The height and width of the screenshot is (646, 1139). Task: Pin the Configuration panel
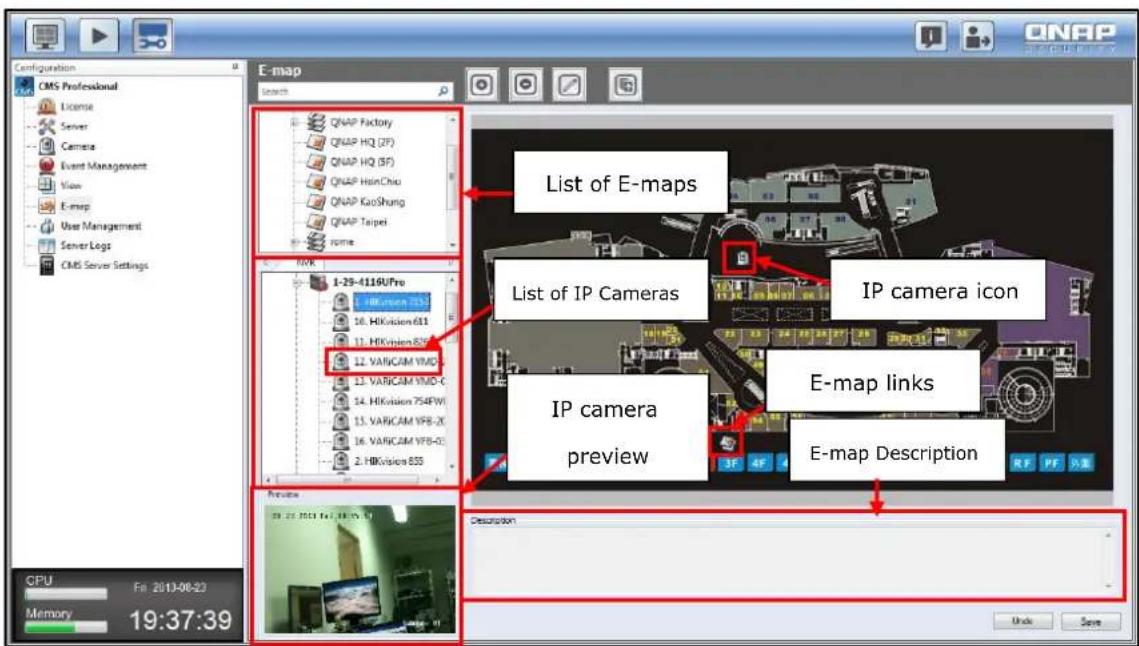click(x=235, y=67)
